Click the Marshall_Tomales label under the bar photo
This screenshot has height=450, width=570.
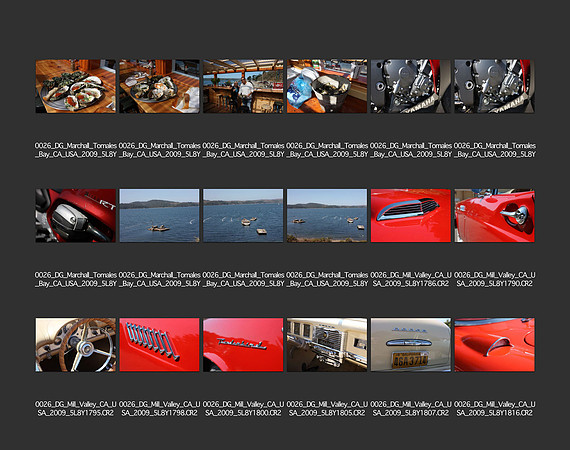243,150
